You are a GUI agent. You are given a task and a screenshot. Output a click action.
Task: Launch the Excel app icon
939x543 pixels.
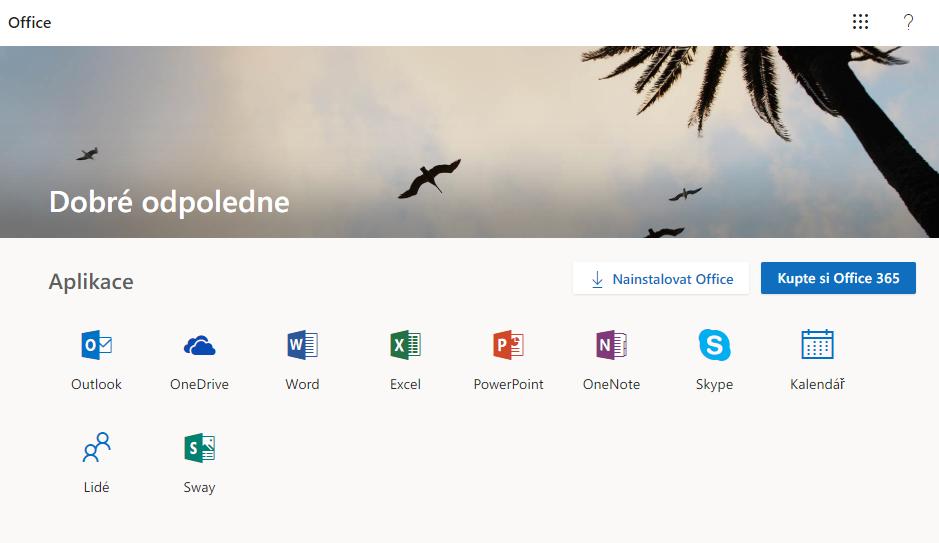(x=405, y=345)
